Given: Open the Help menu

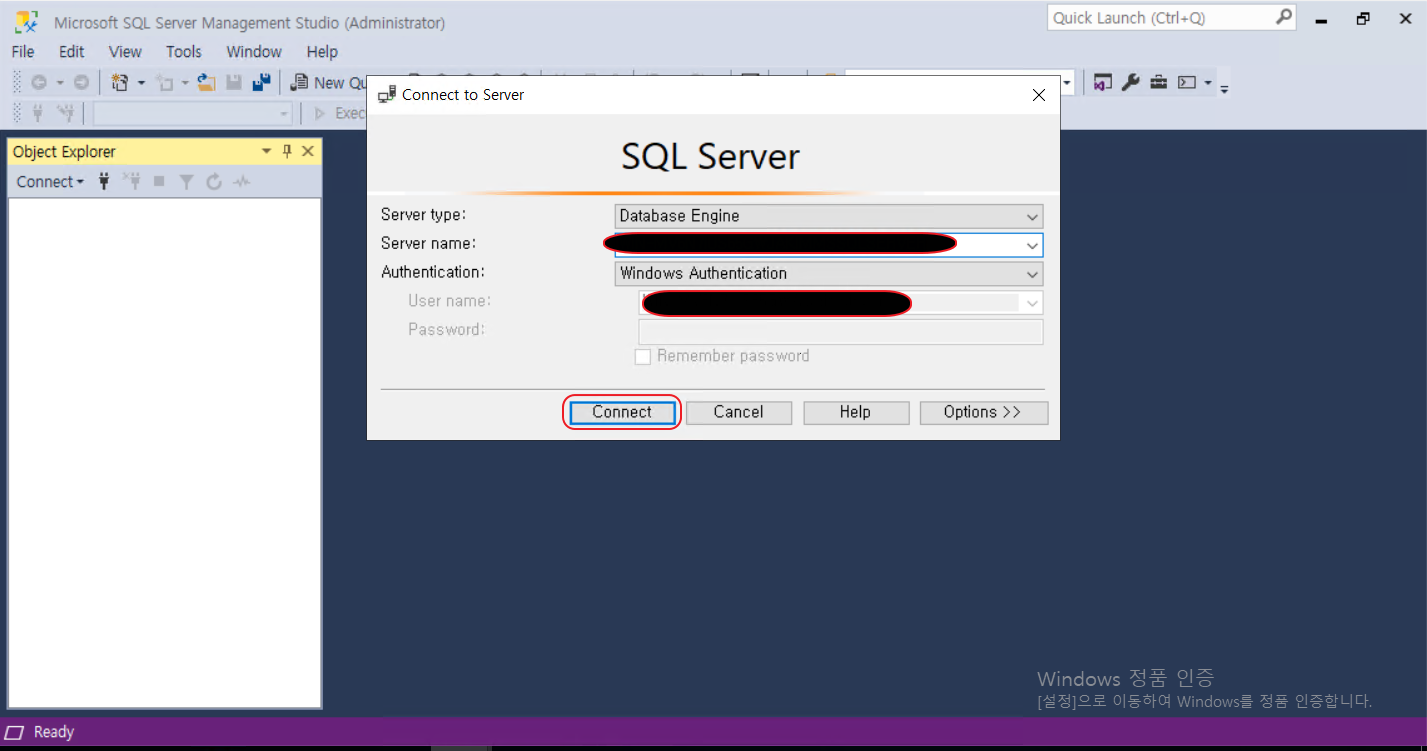Looking at the screenshot, I should coord(322,52).
